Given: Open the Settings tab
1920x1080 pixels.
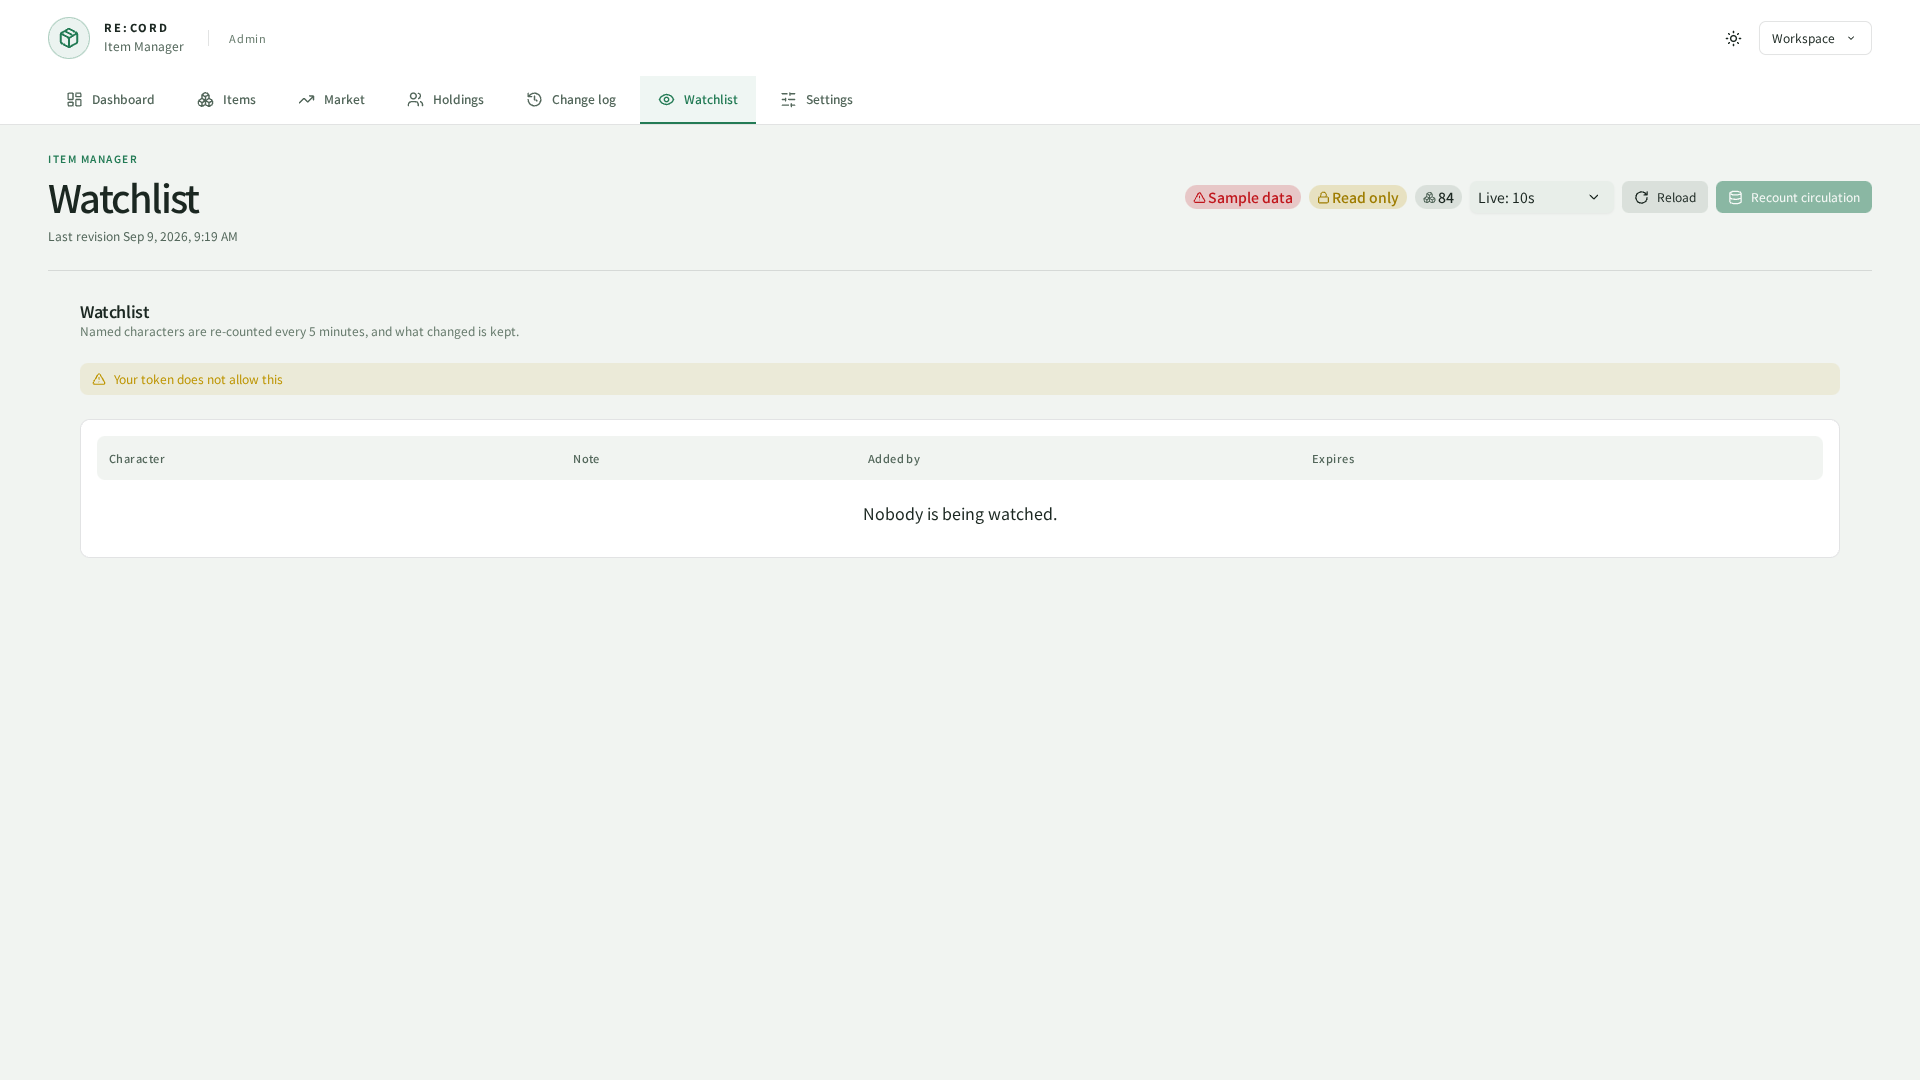Looking at the screenshot, I should (x=817, y=100).
